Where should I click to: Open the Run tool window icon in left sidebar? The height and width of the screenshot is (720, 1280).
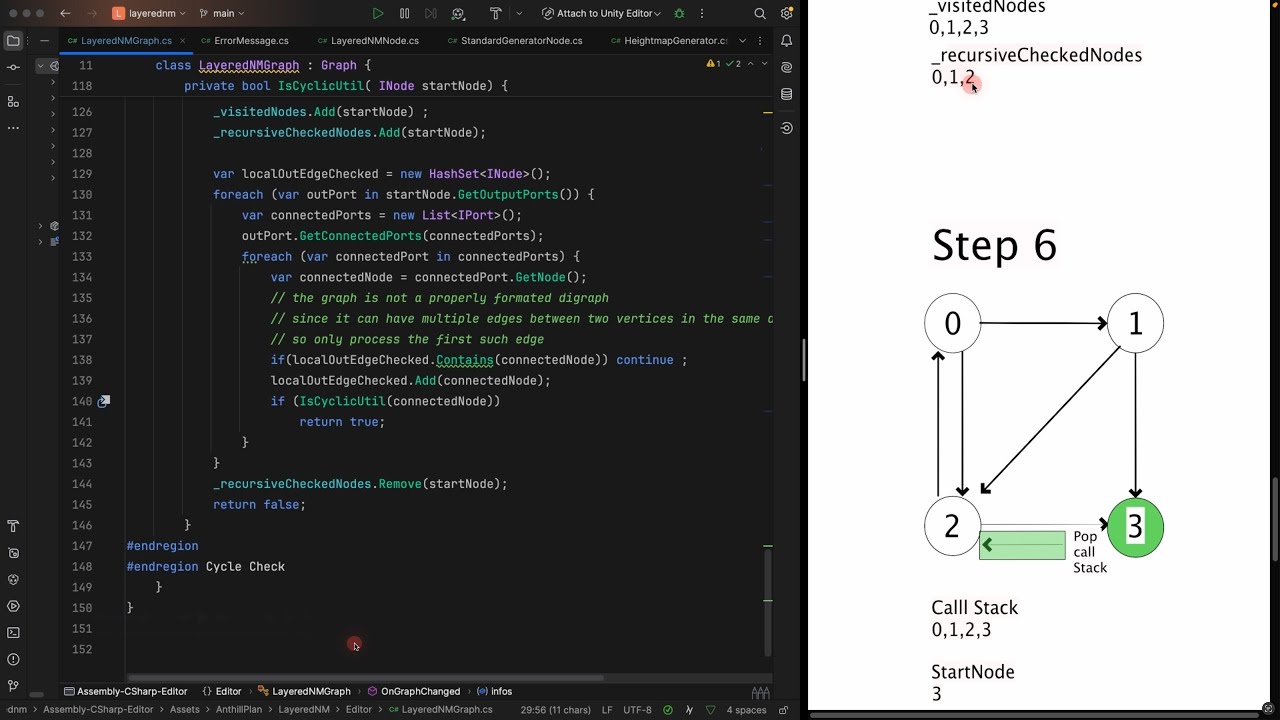(x=13, y=606)
